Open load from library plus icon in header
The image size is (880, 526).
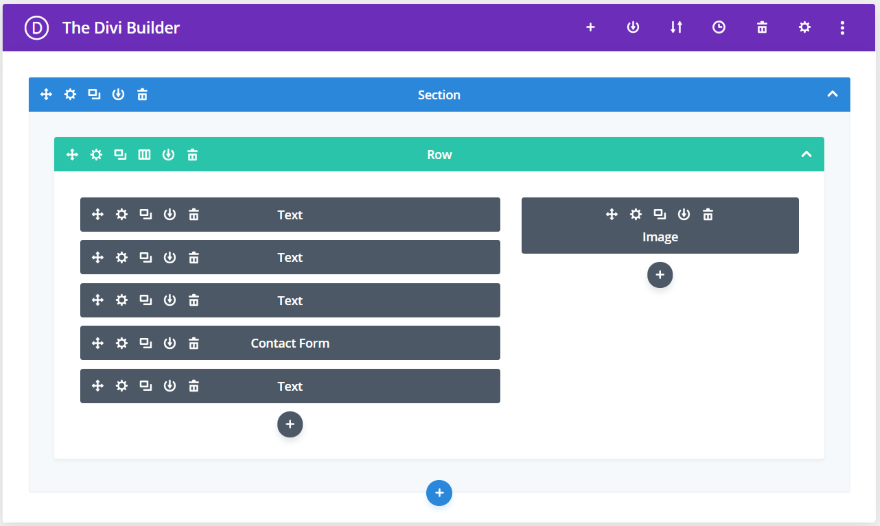[590, 27]
